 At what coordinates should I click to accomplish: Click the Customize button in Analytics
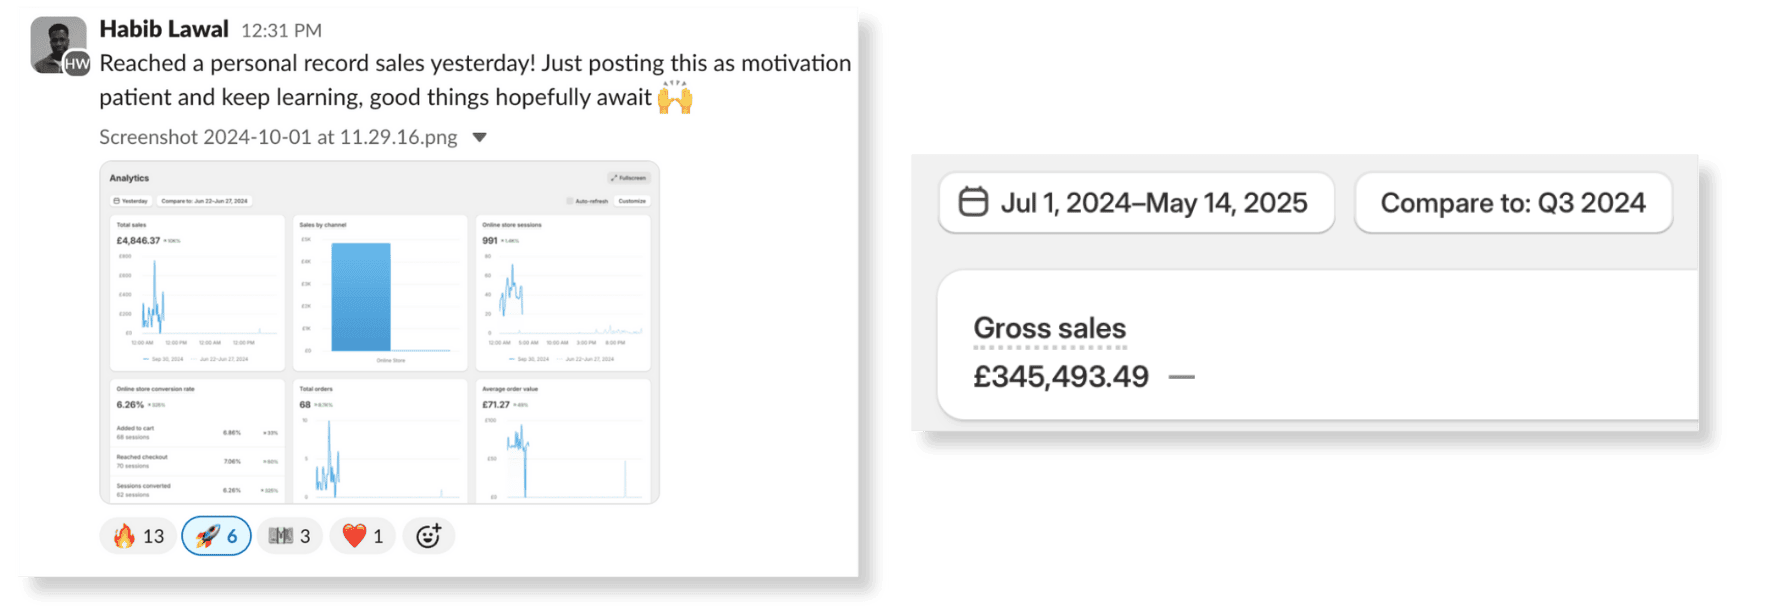(x=632, y=201)
